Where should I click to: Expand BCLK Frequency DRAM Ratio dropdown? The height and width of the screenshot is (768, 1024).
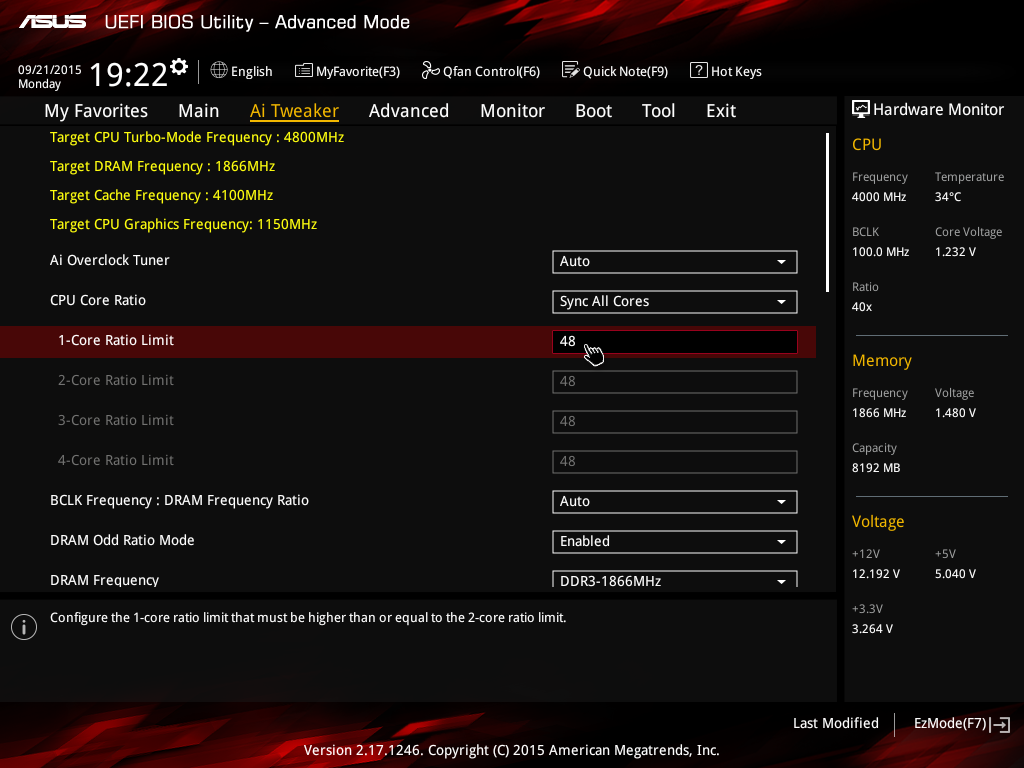[675, 502]
